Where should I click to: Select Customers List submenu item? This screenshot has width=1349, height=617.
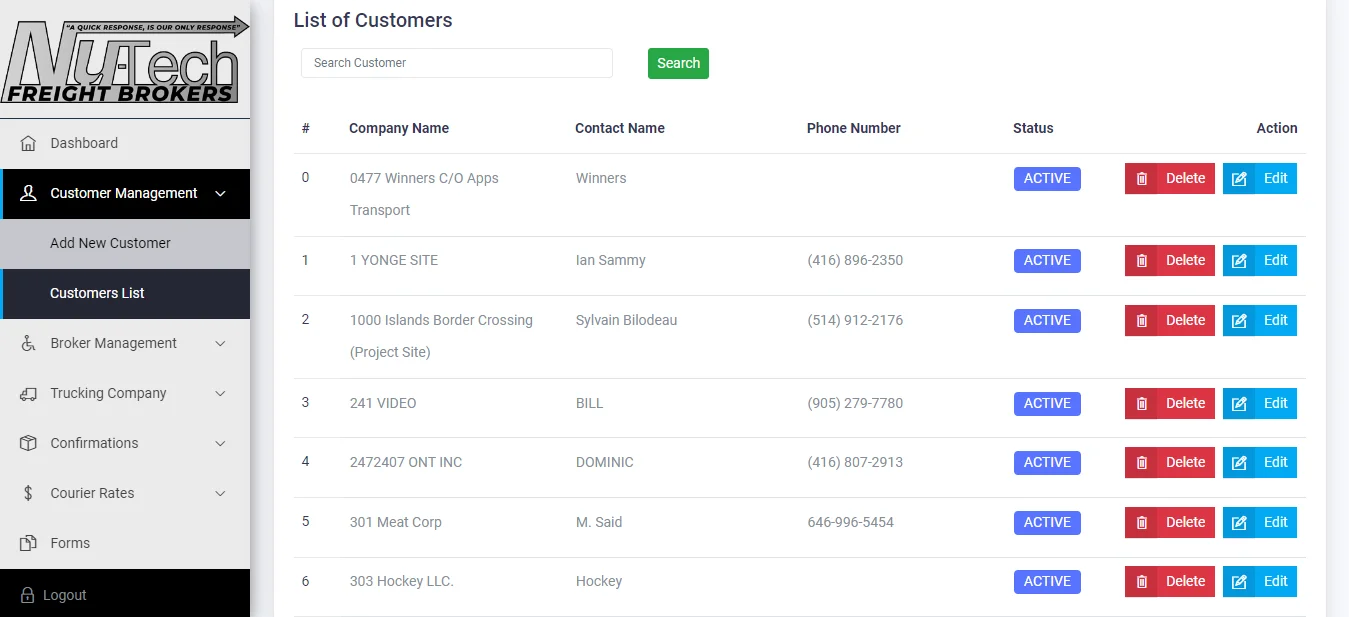[97, 293]
